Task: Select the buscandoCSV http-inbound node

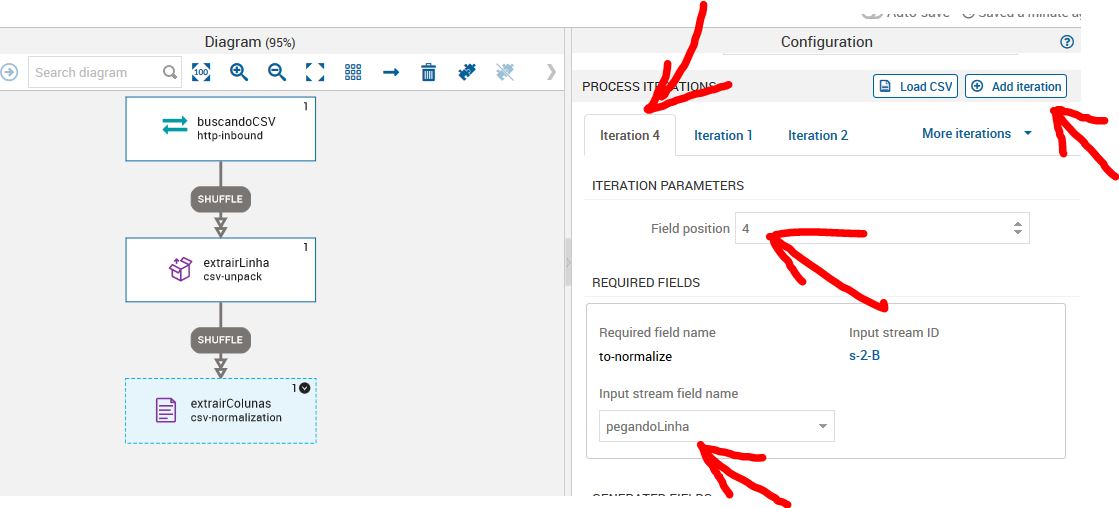Action: point(220,128)
